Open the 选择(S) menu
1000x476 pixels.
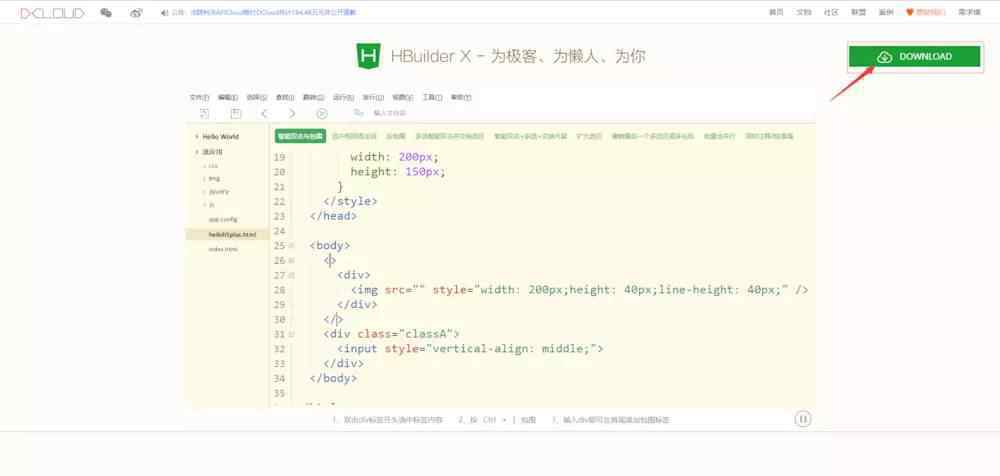tap(256, 98)
